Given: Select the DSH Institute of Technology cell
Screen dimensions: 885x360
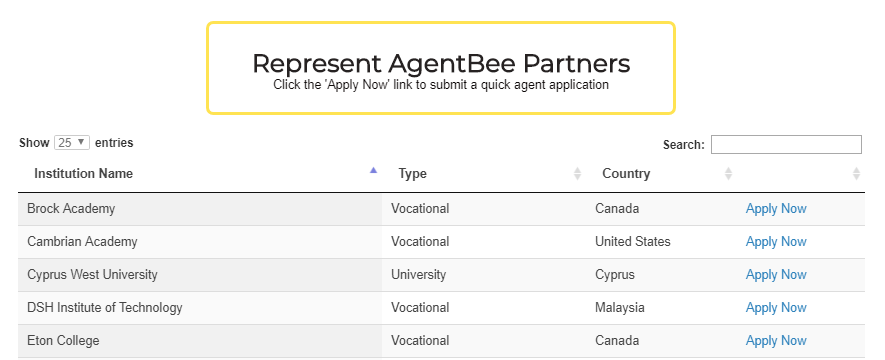Looking at the screenshot, I should pos(105,308).
